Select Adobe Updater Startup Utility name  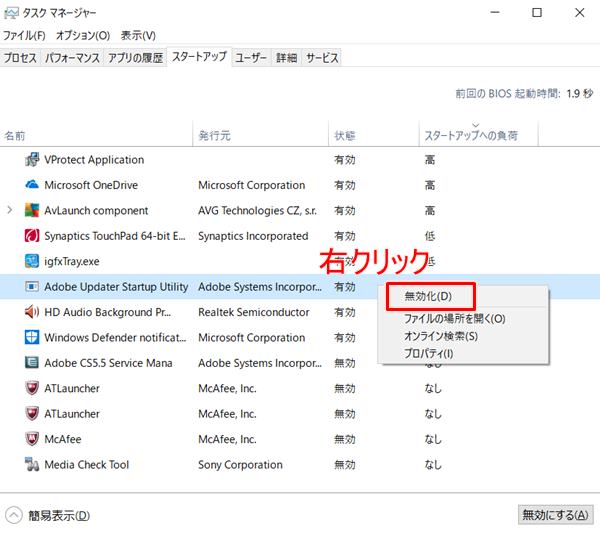click(116, 286)
